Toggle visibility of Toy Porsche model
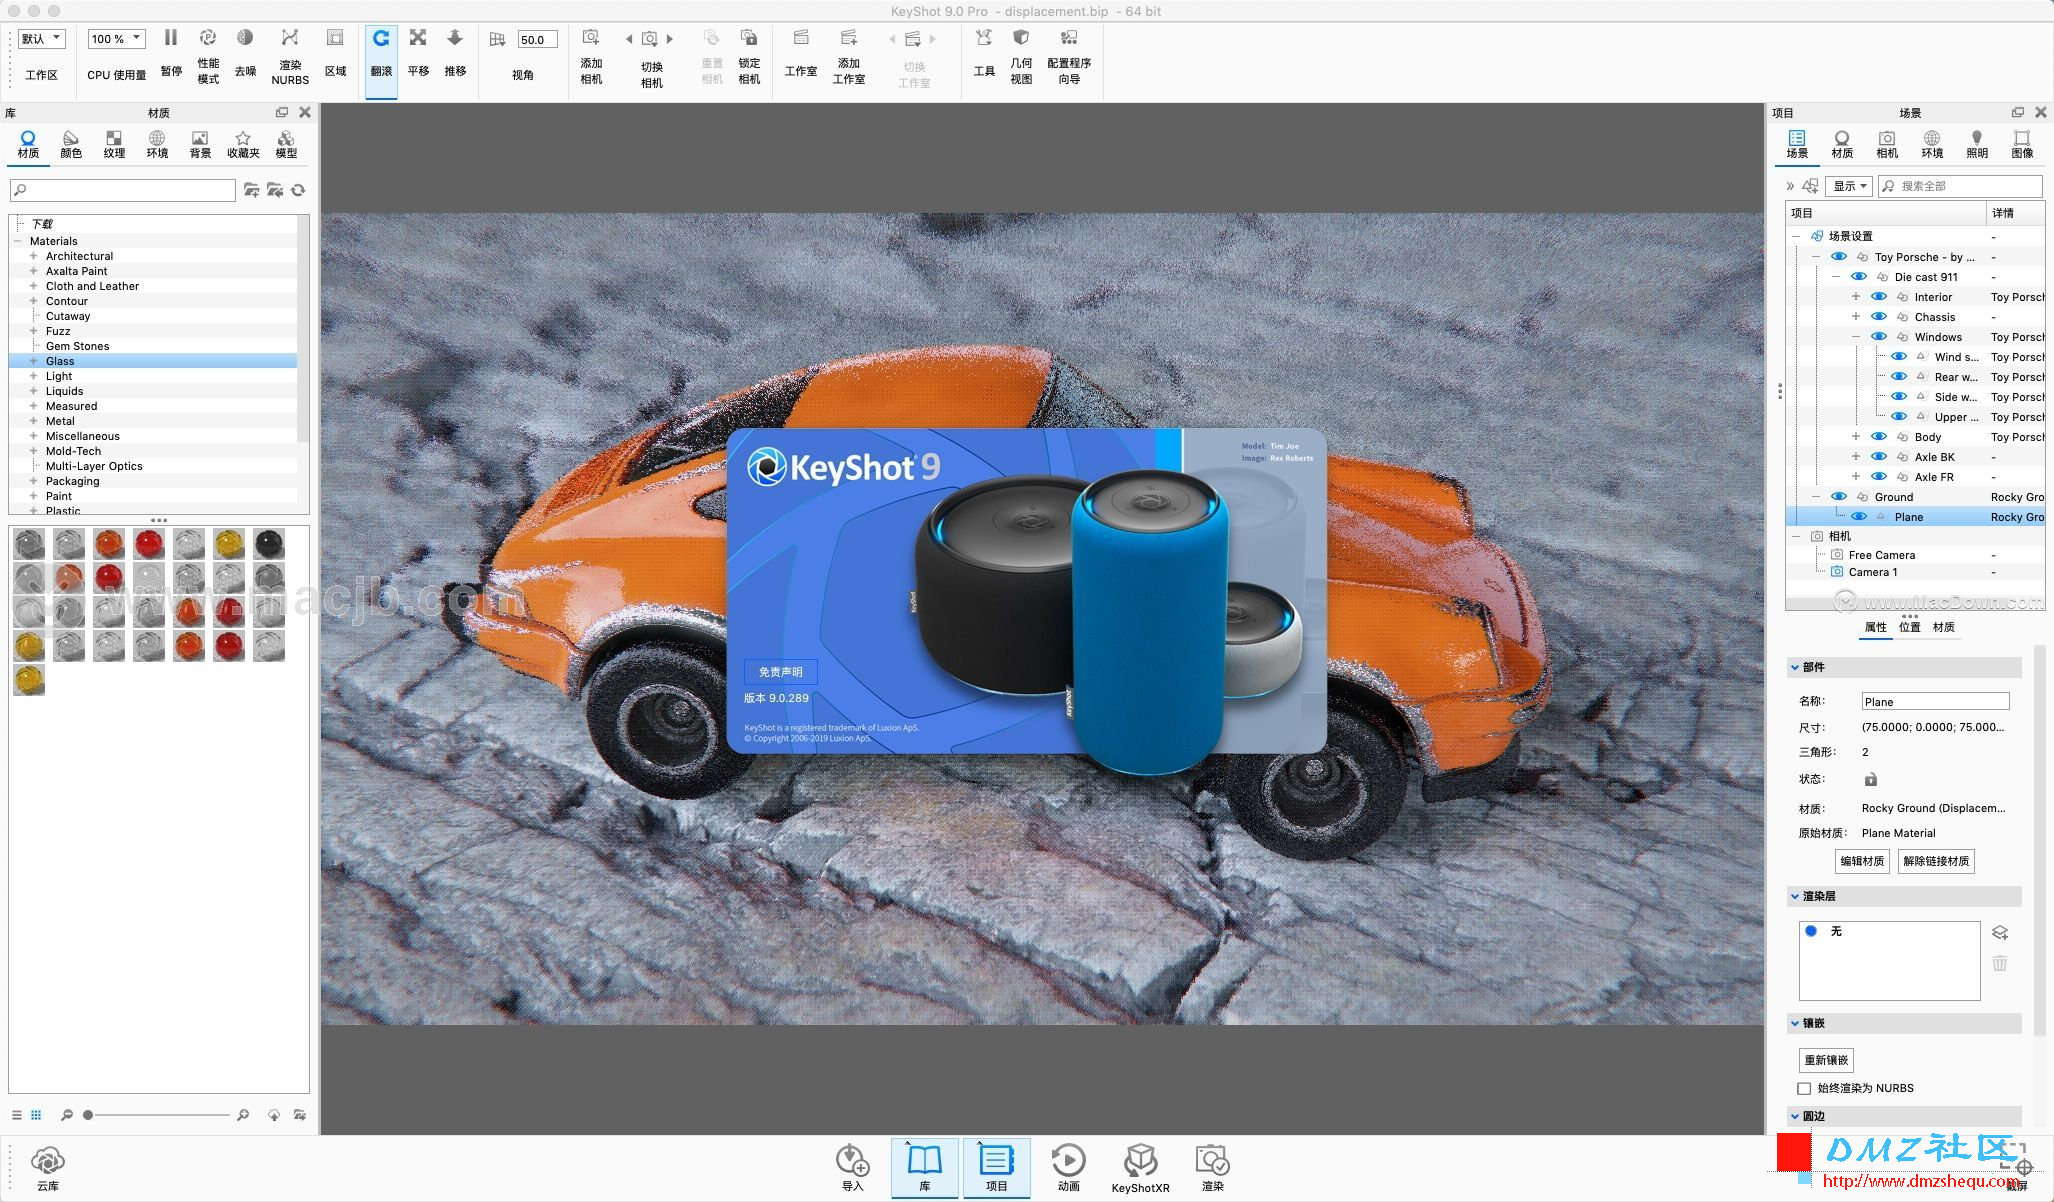The width and height of the screenshot is (2054, 1202). [x=1839, y=257]
